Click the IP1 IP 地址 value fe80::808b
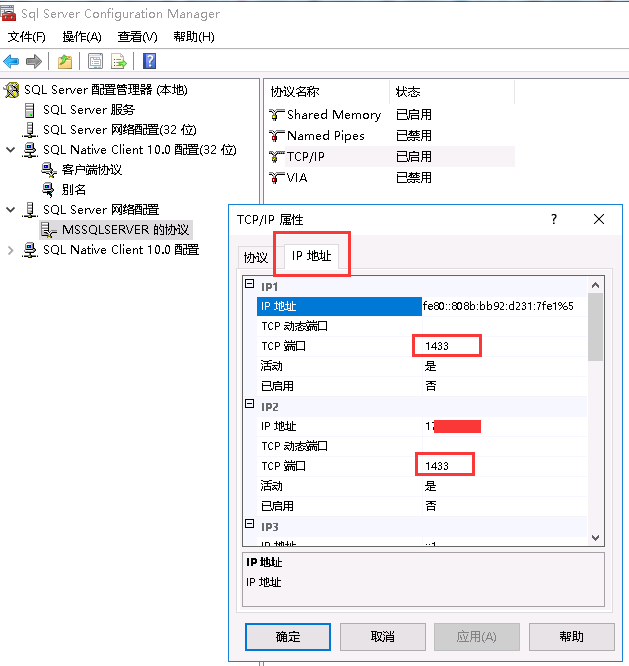The height and width of the screenshot is (666, 629). point(498,306)
